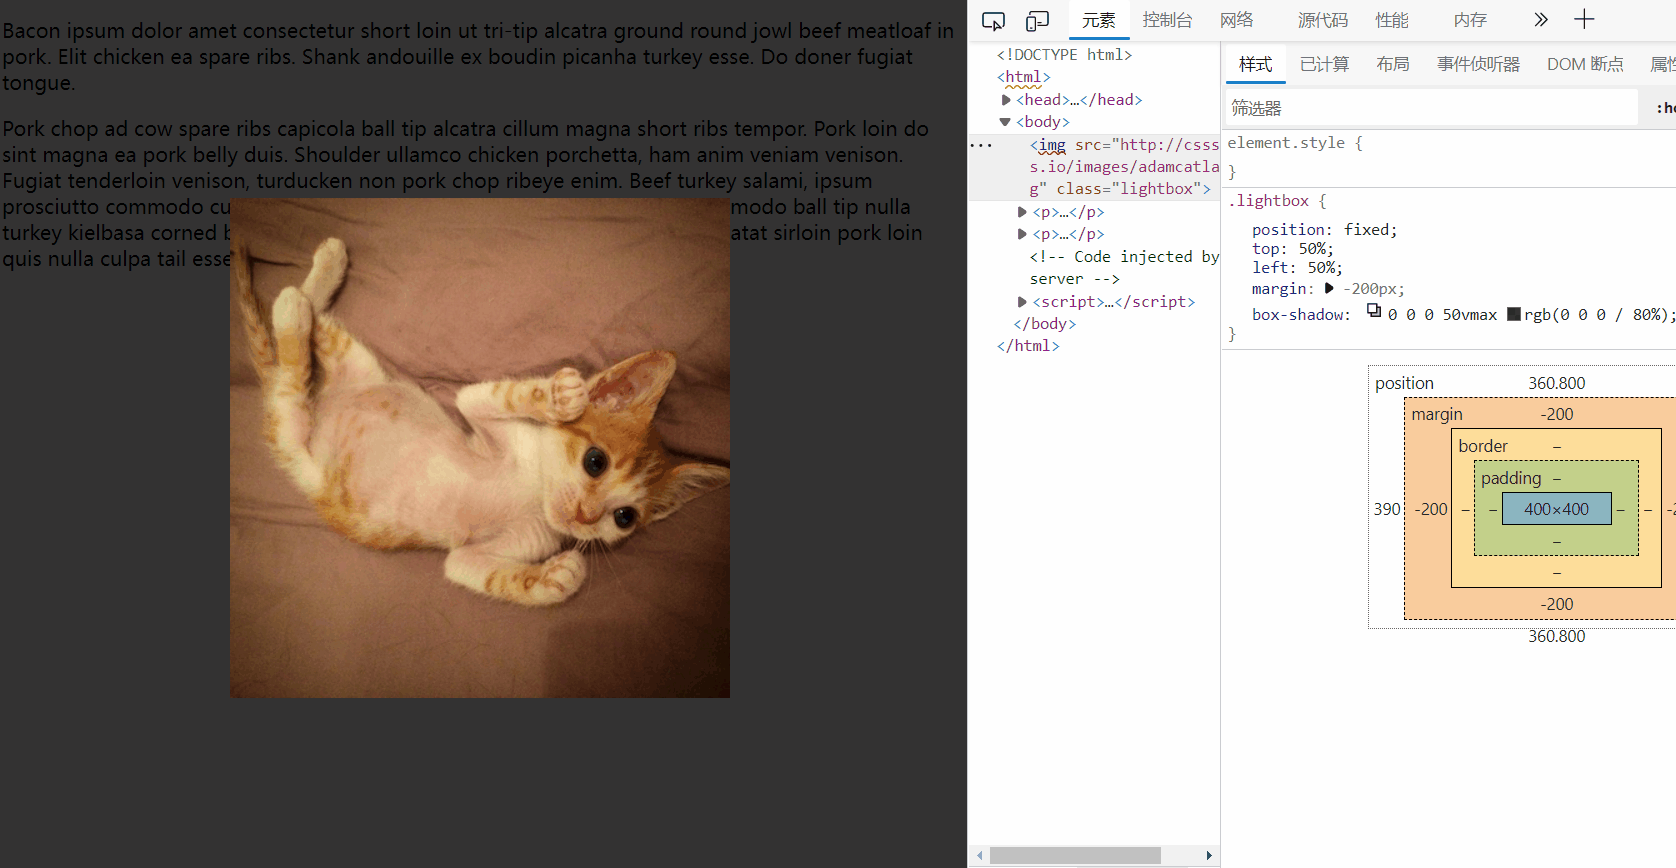Viewport: 1676px width, 868px height.
Task: Expand the first p element node
Action: (x=1022, y=212)
